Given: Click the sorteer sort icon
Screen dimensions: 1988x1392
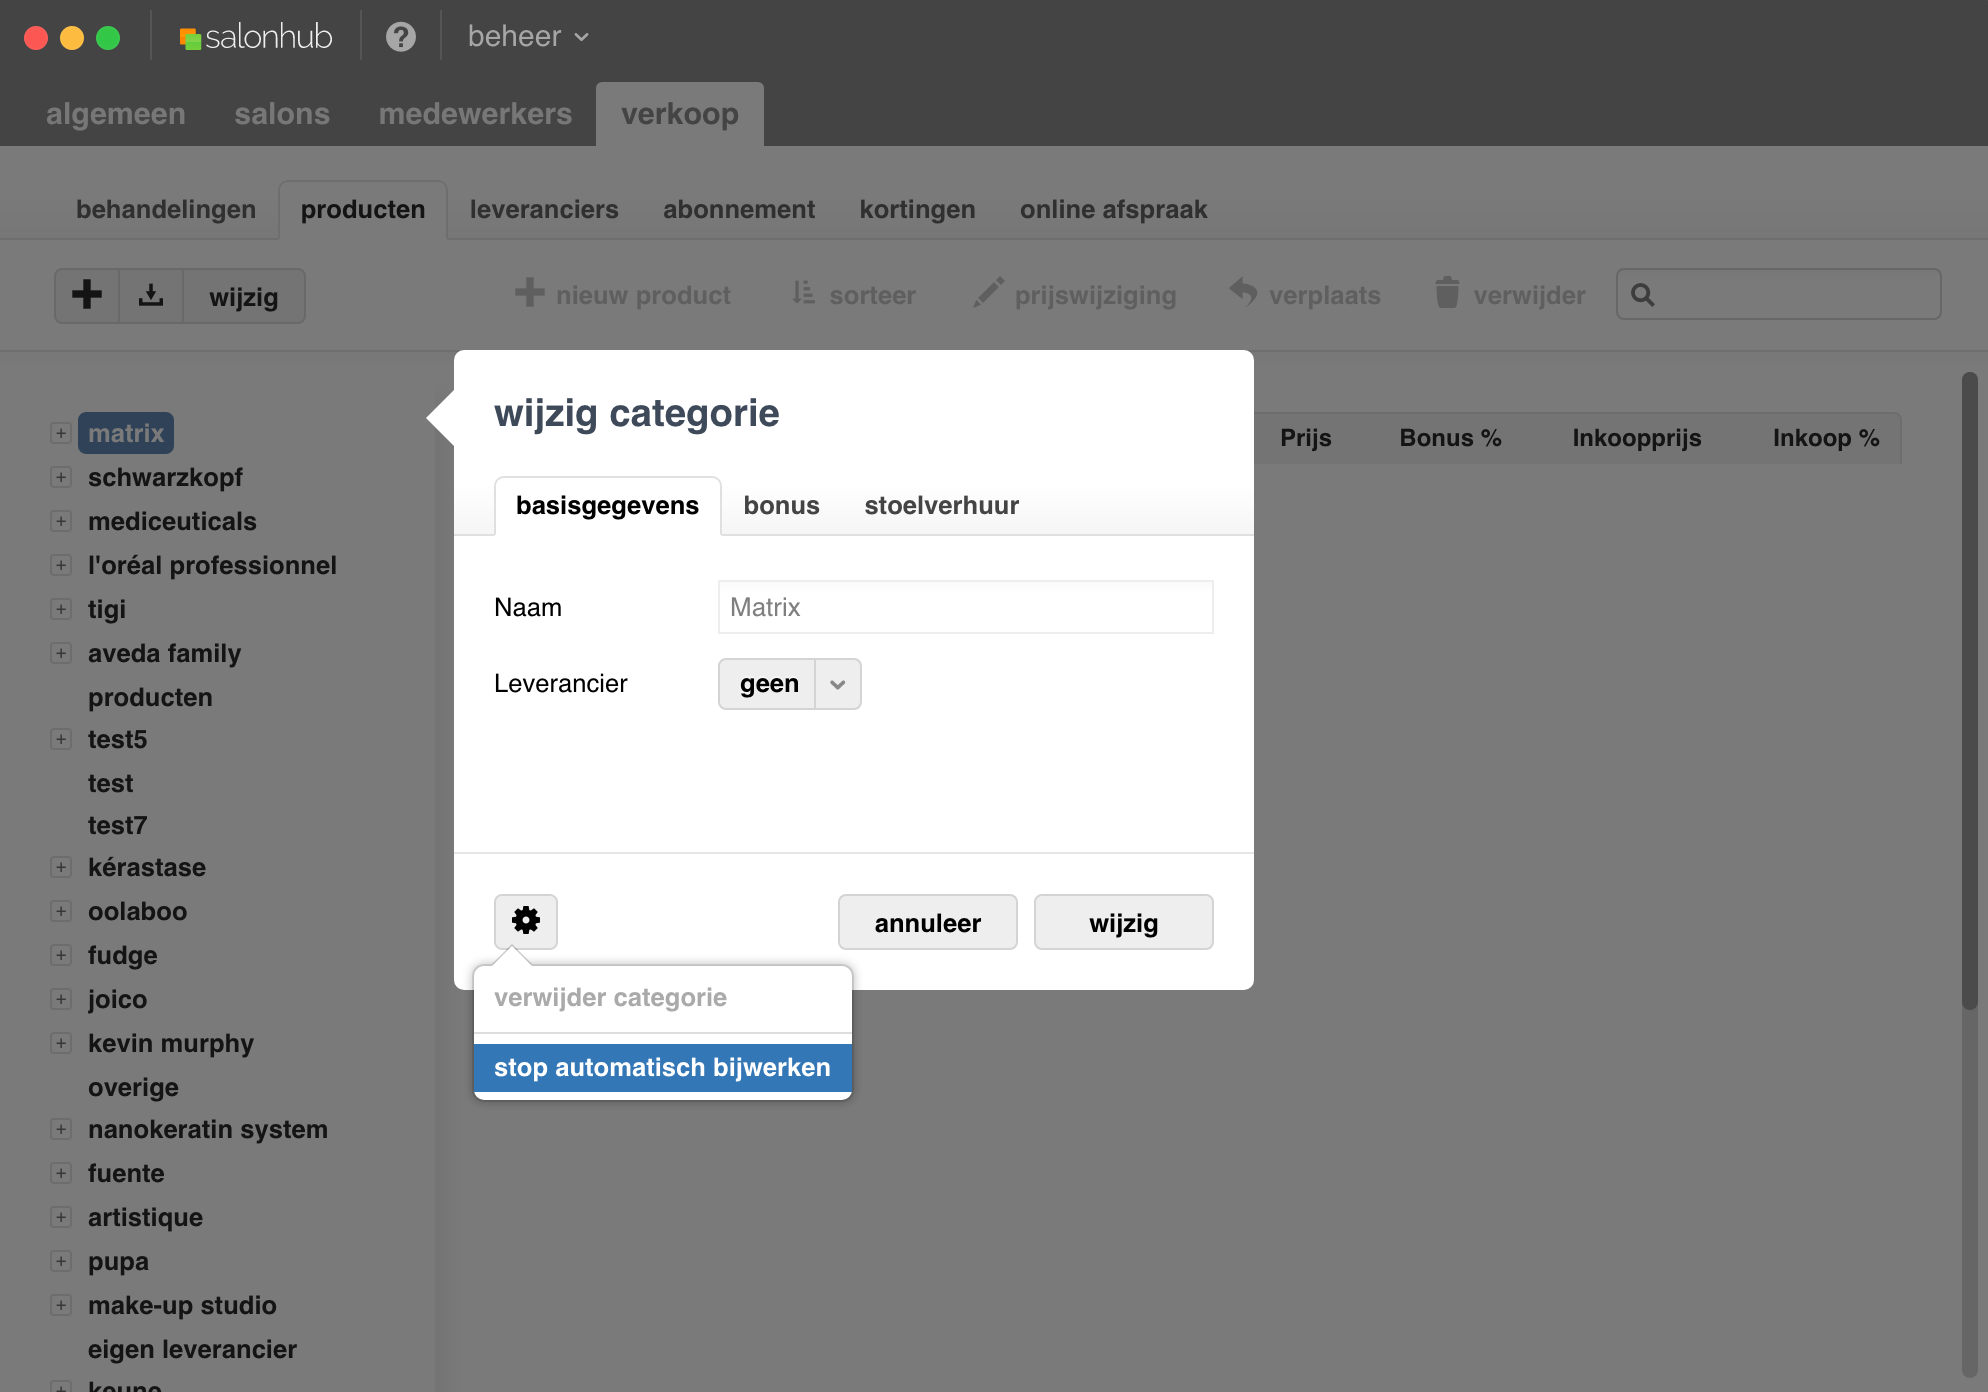Looking at the screenshot, I should (x=803, y=294).
